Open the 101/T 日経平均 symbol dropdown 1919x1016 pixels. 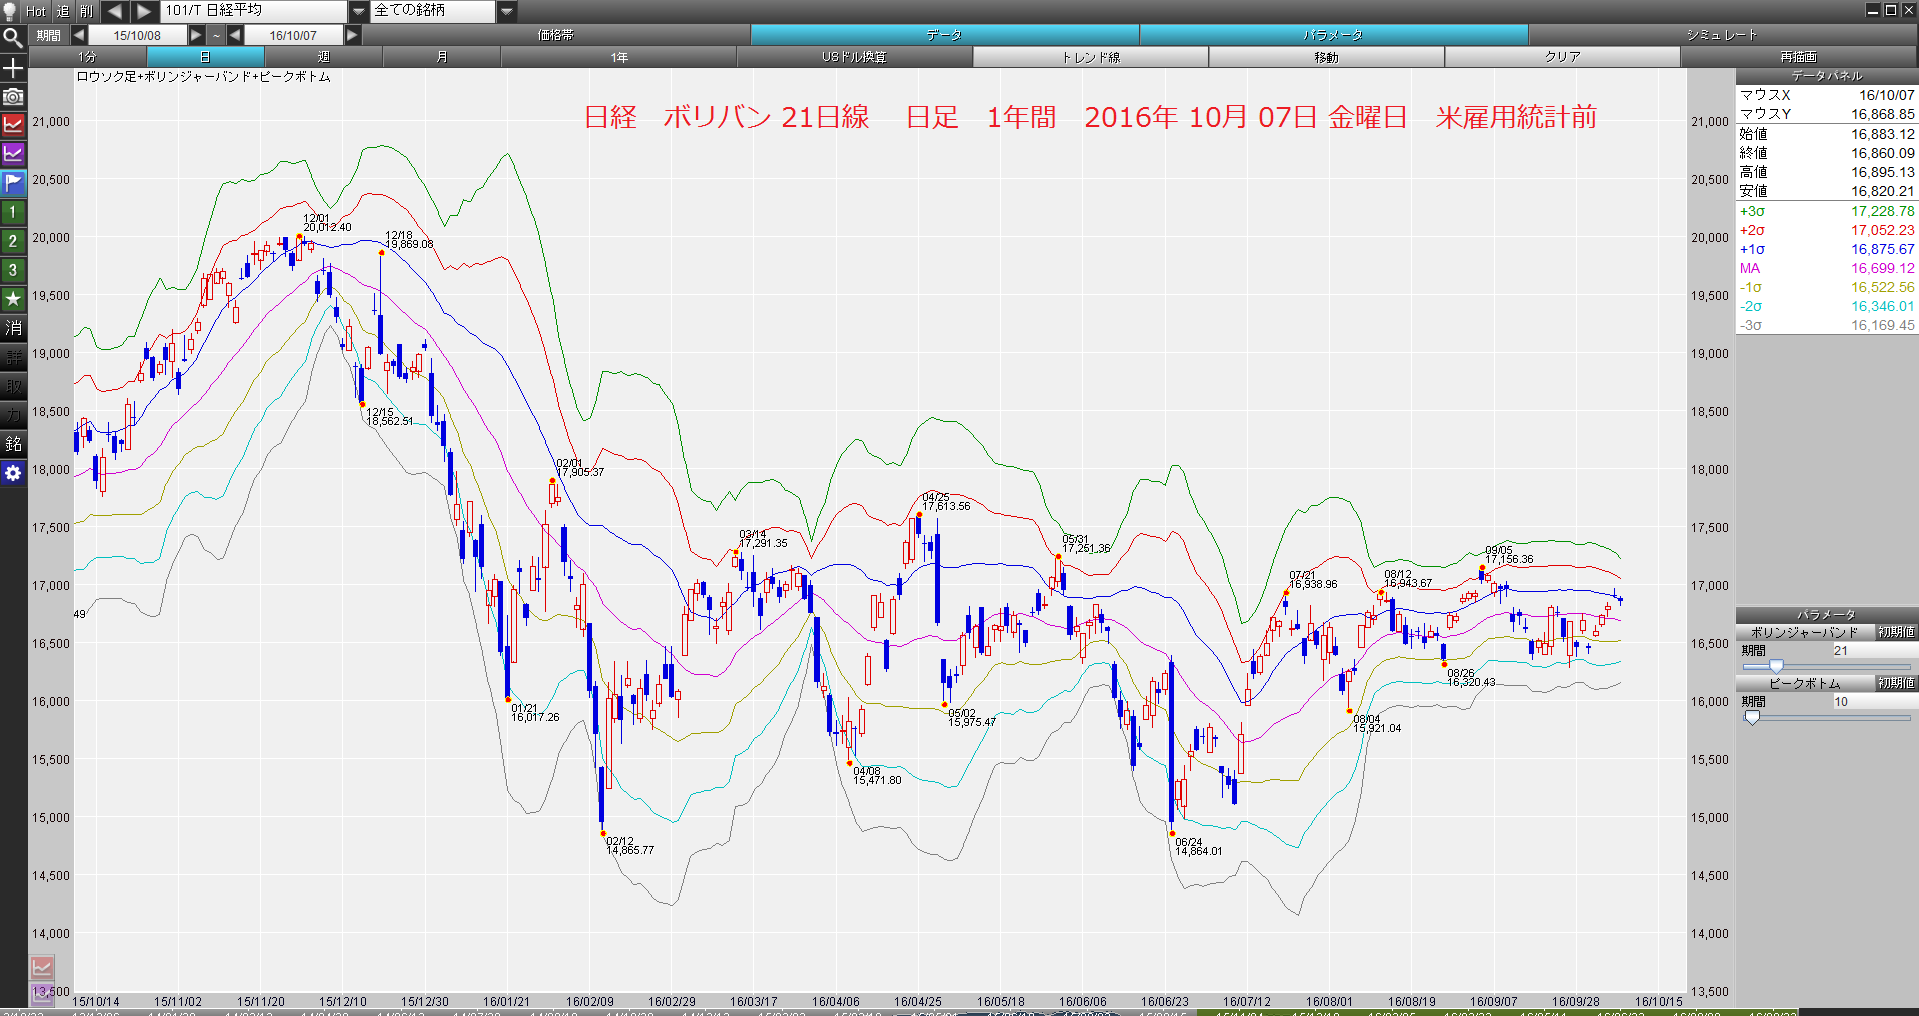359,11
